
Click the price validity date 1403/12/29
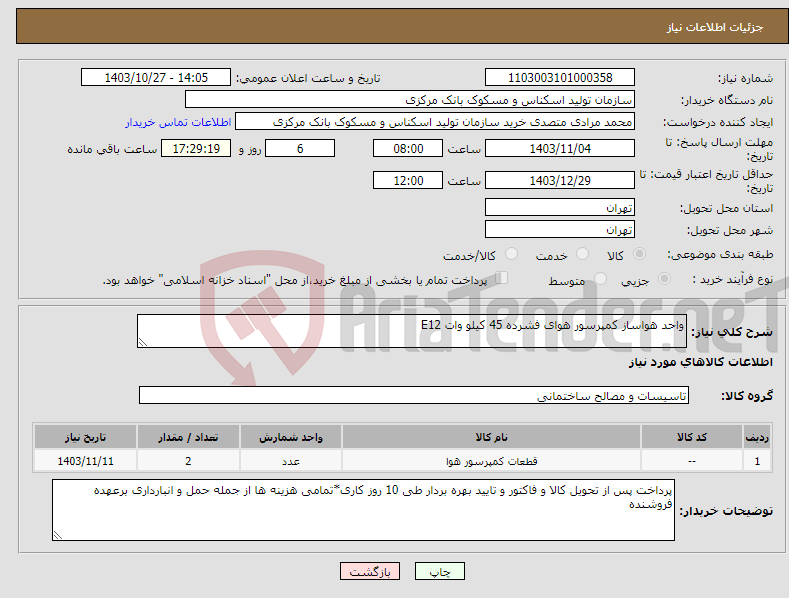coord(560,180)
